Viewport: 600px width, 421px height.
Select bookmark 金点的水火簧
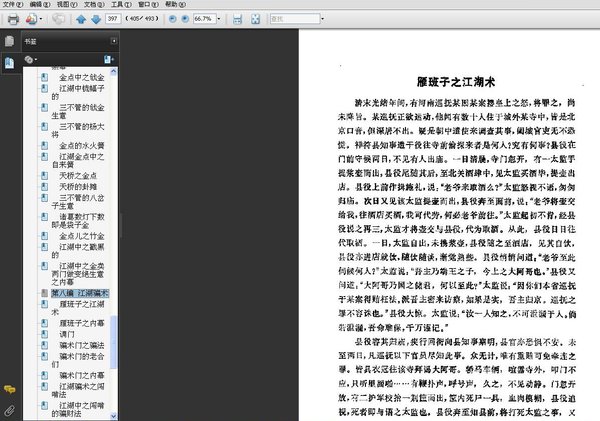(x=82, y=146)
